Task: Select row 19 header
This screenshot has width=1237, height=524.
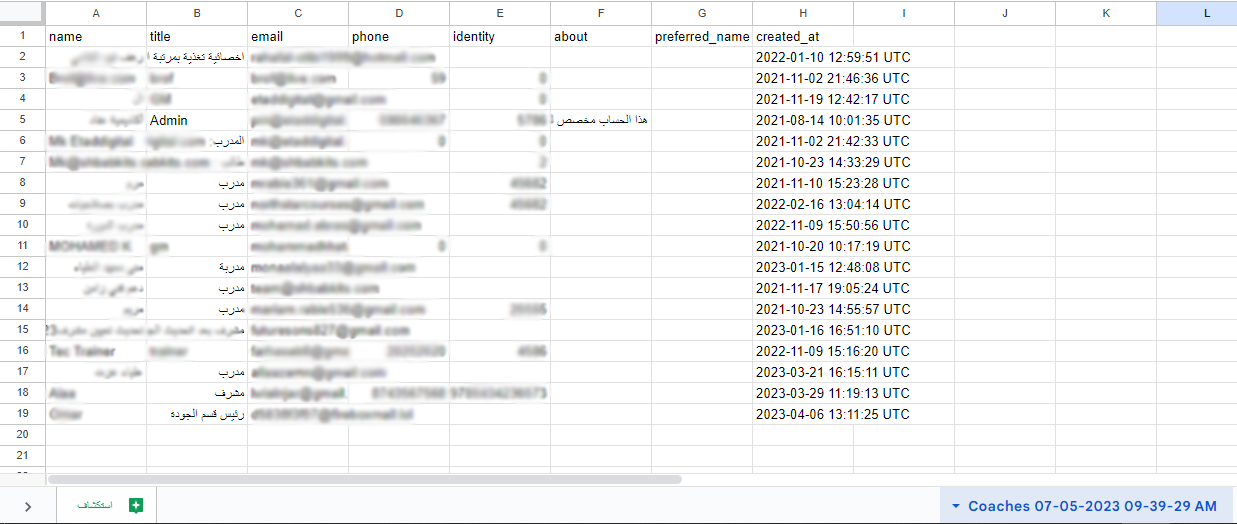Action: click(x=22, y=414)
